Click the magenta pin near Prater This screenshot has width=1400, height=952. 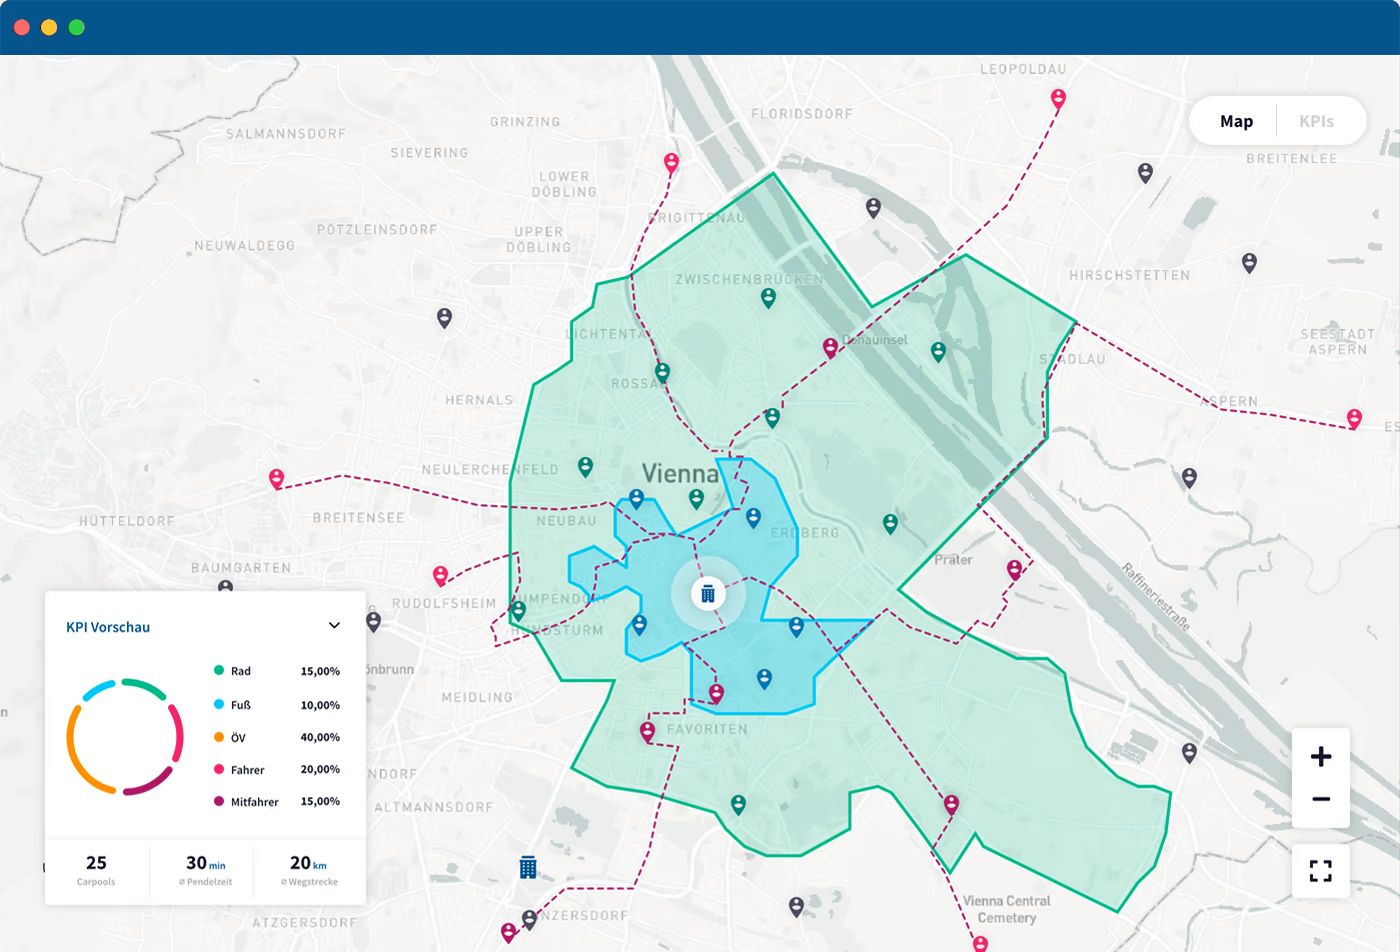coord(1014,570)
